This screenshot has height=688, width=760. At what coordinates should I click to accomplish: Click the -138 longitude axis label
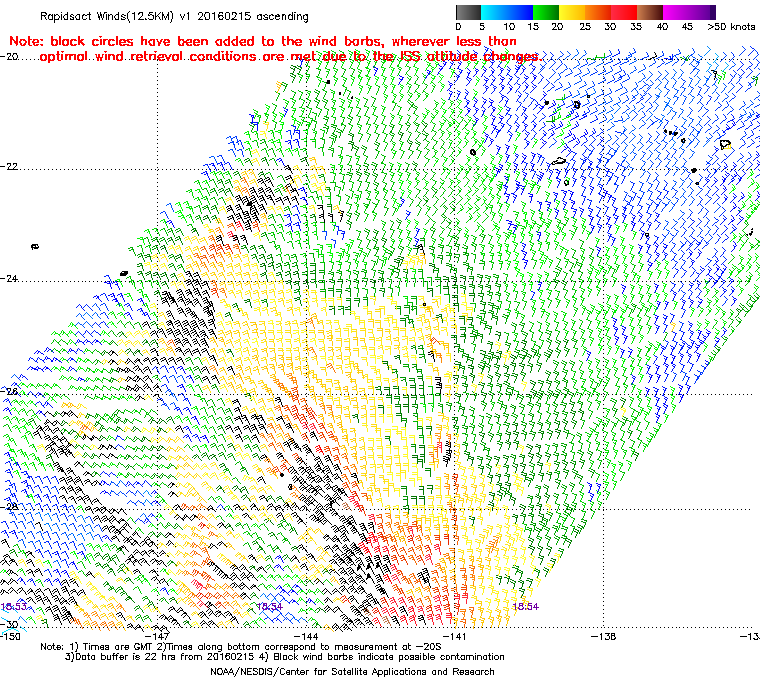[603, 636]
